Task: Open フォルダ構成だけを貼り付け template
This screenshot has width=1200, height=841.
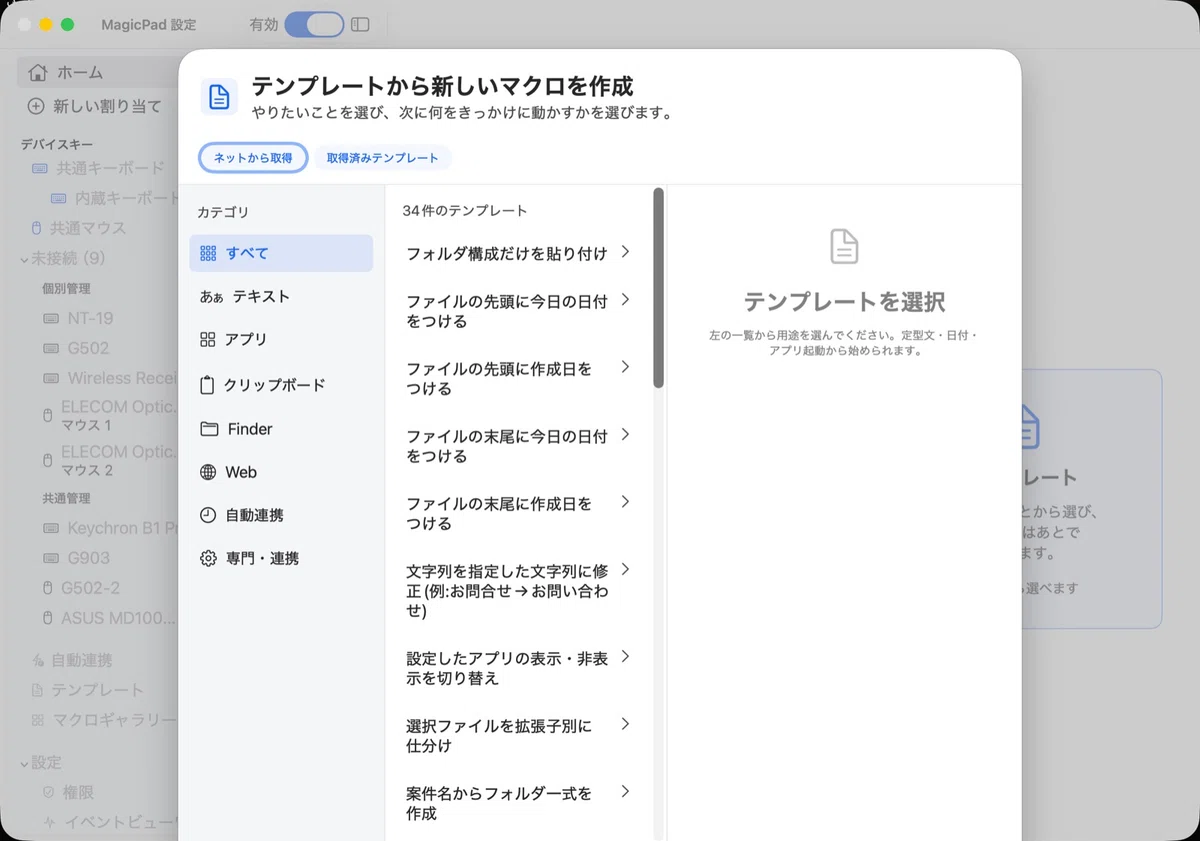Action: (x=518, y=253)
